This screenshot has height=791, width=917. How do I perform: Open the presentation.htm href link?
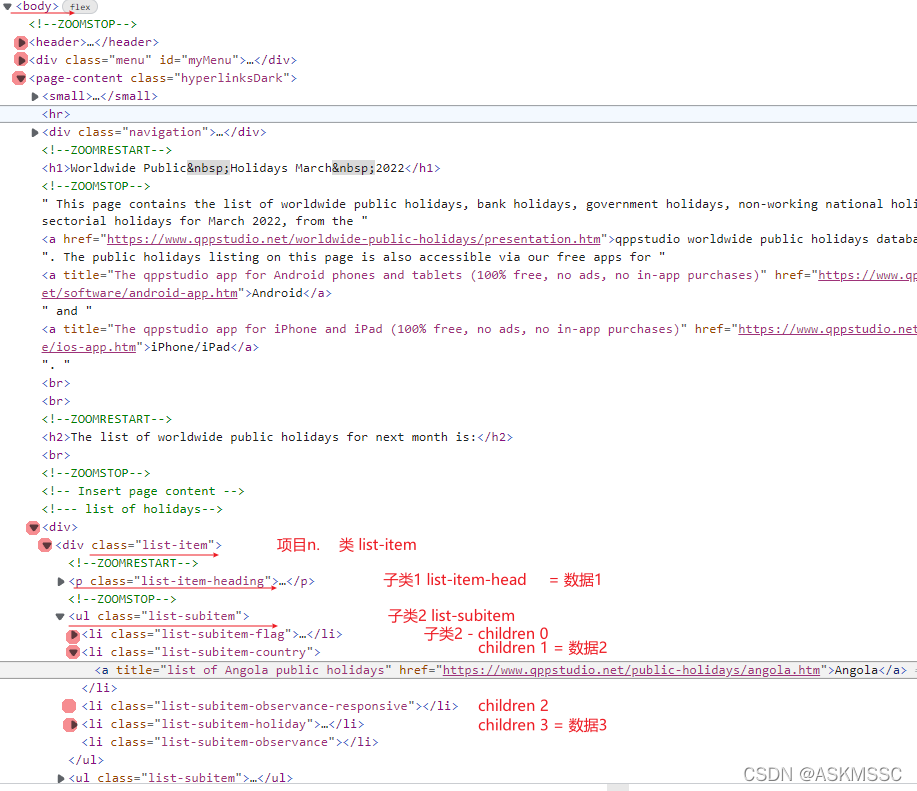click(x=354, y=239)
